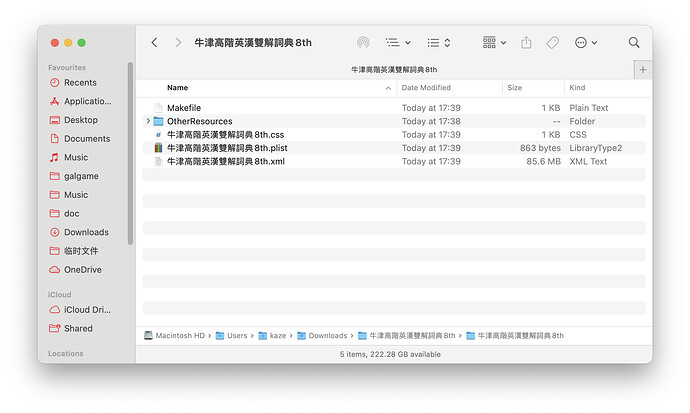Add a new tab with plus button
Image resolution: width=690 pixels, height=413 pixels.
642,70
